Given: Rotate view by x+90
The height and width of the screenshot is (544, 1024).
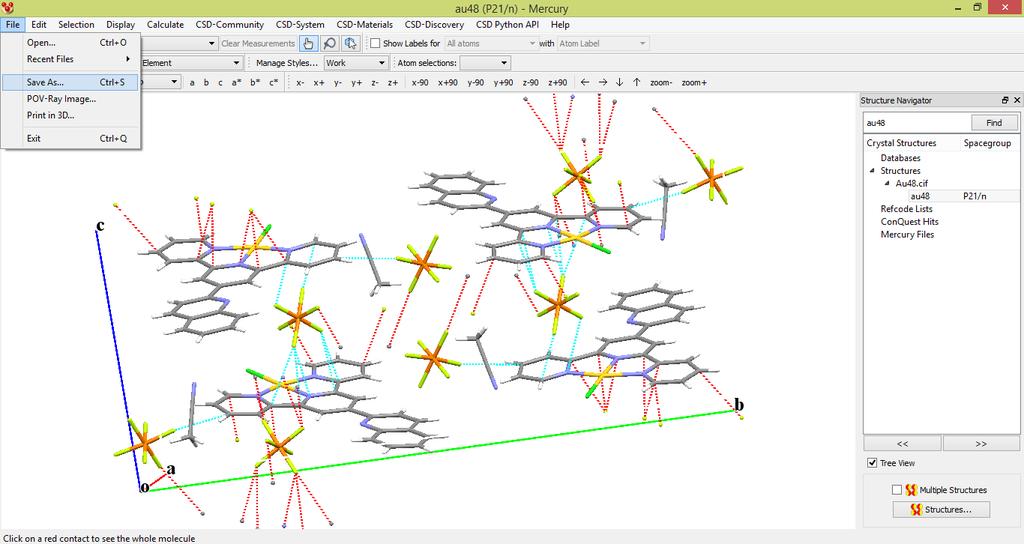Looking at the screenshot, I should coord(448,83).
